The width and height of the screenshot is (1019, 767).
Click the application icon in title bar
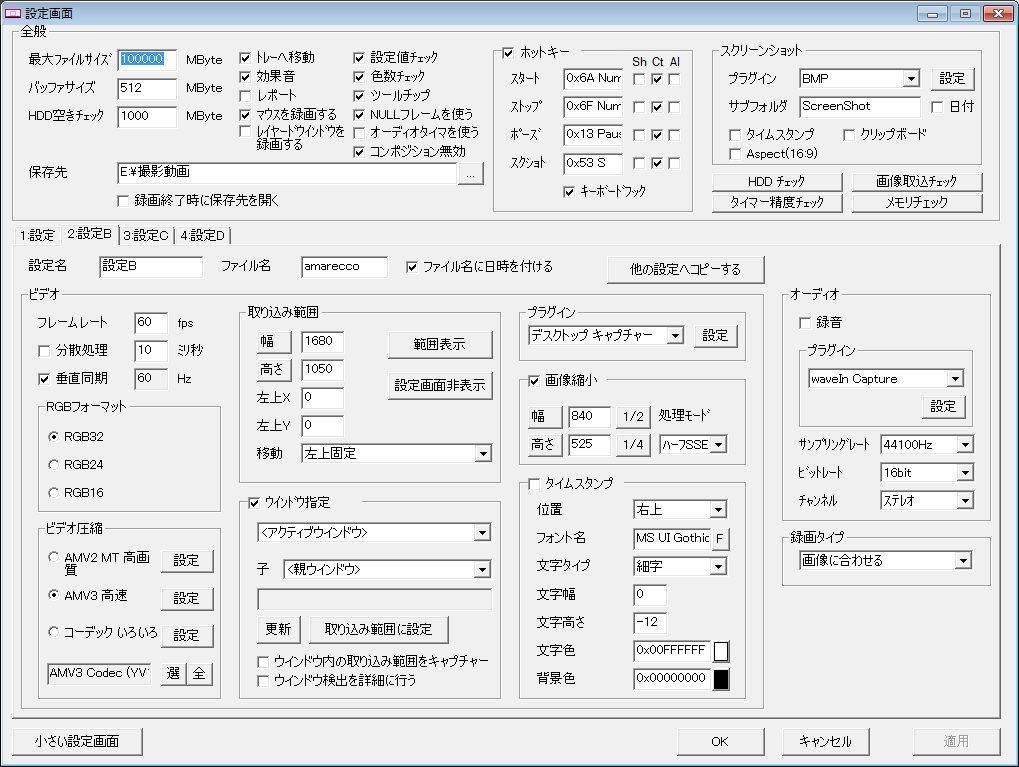(x=13, y=13)
